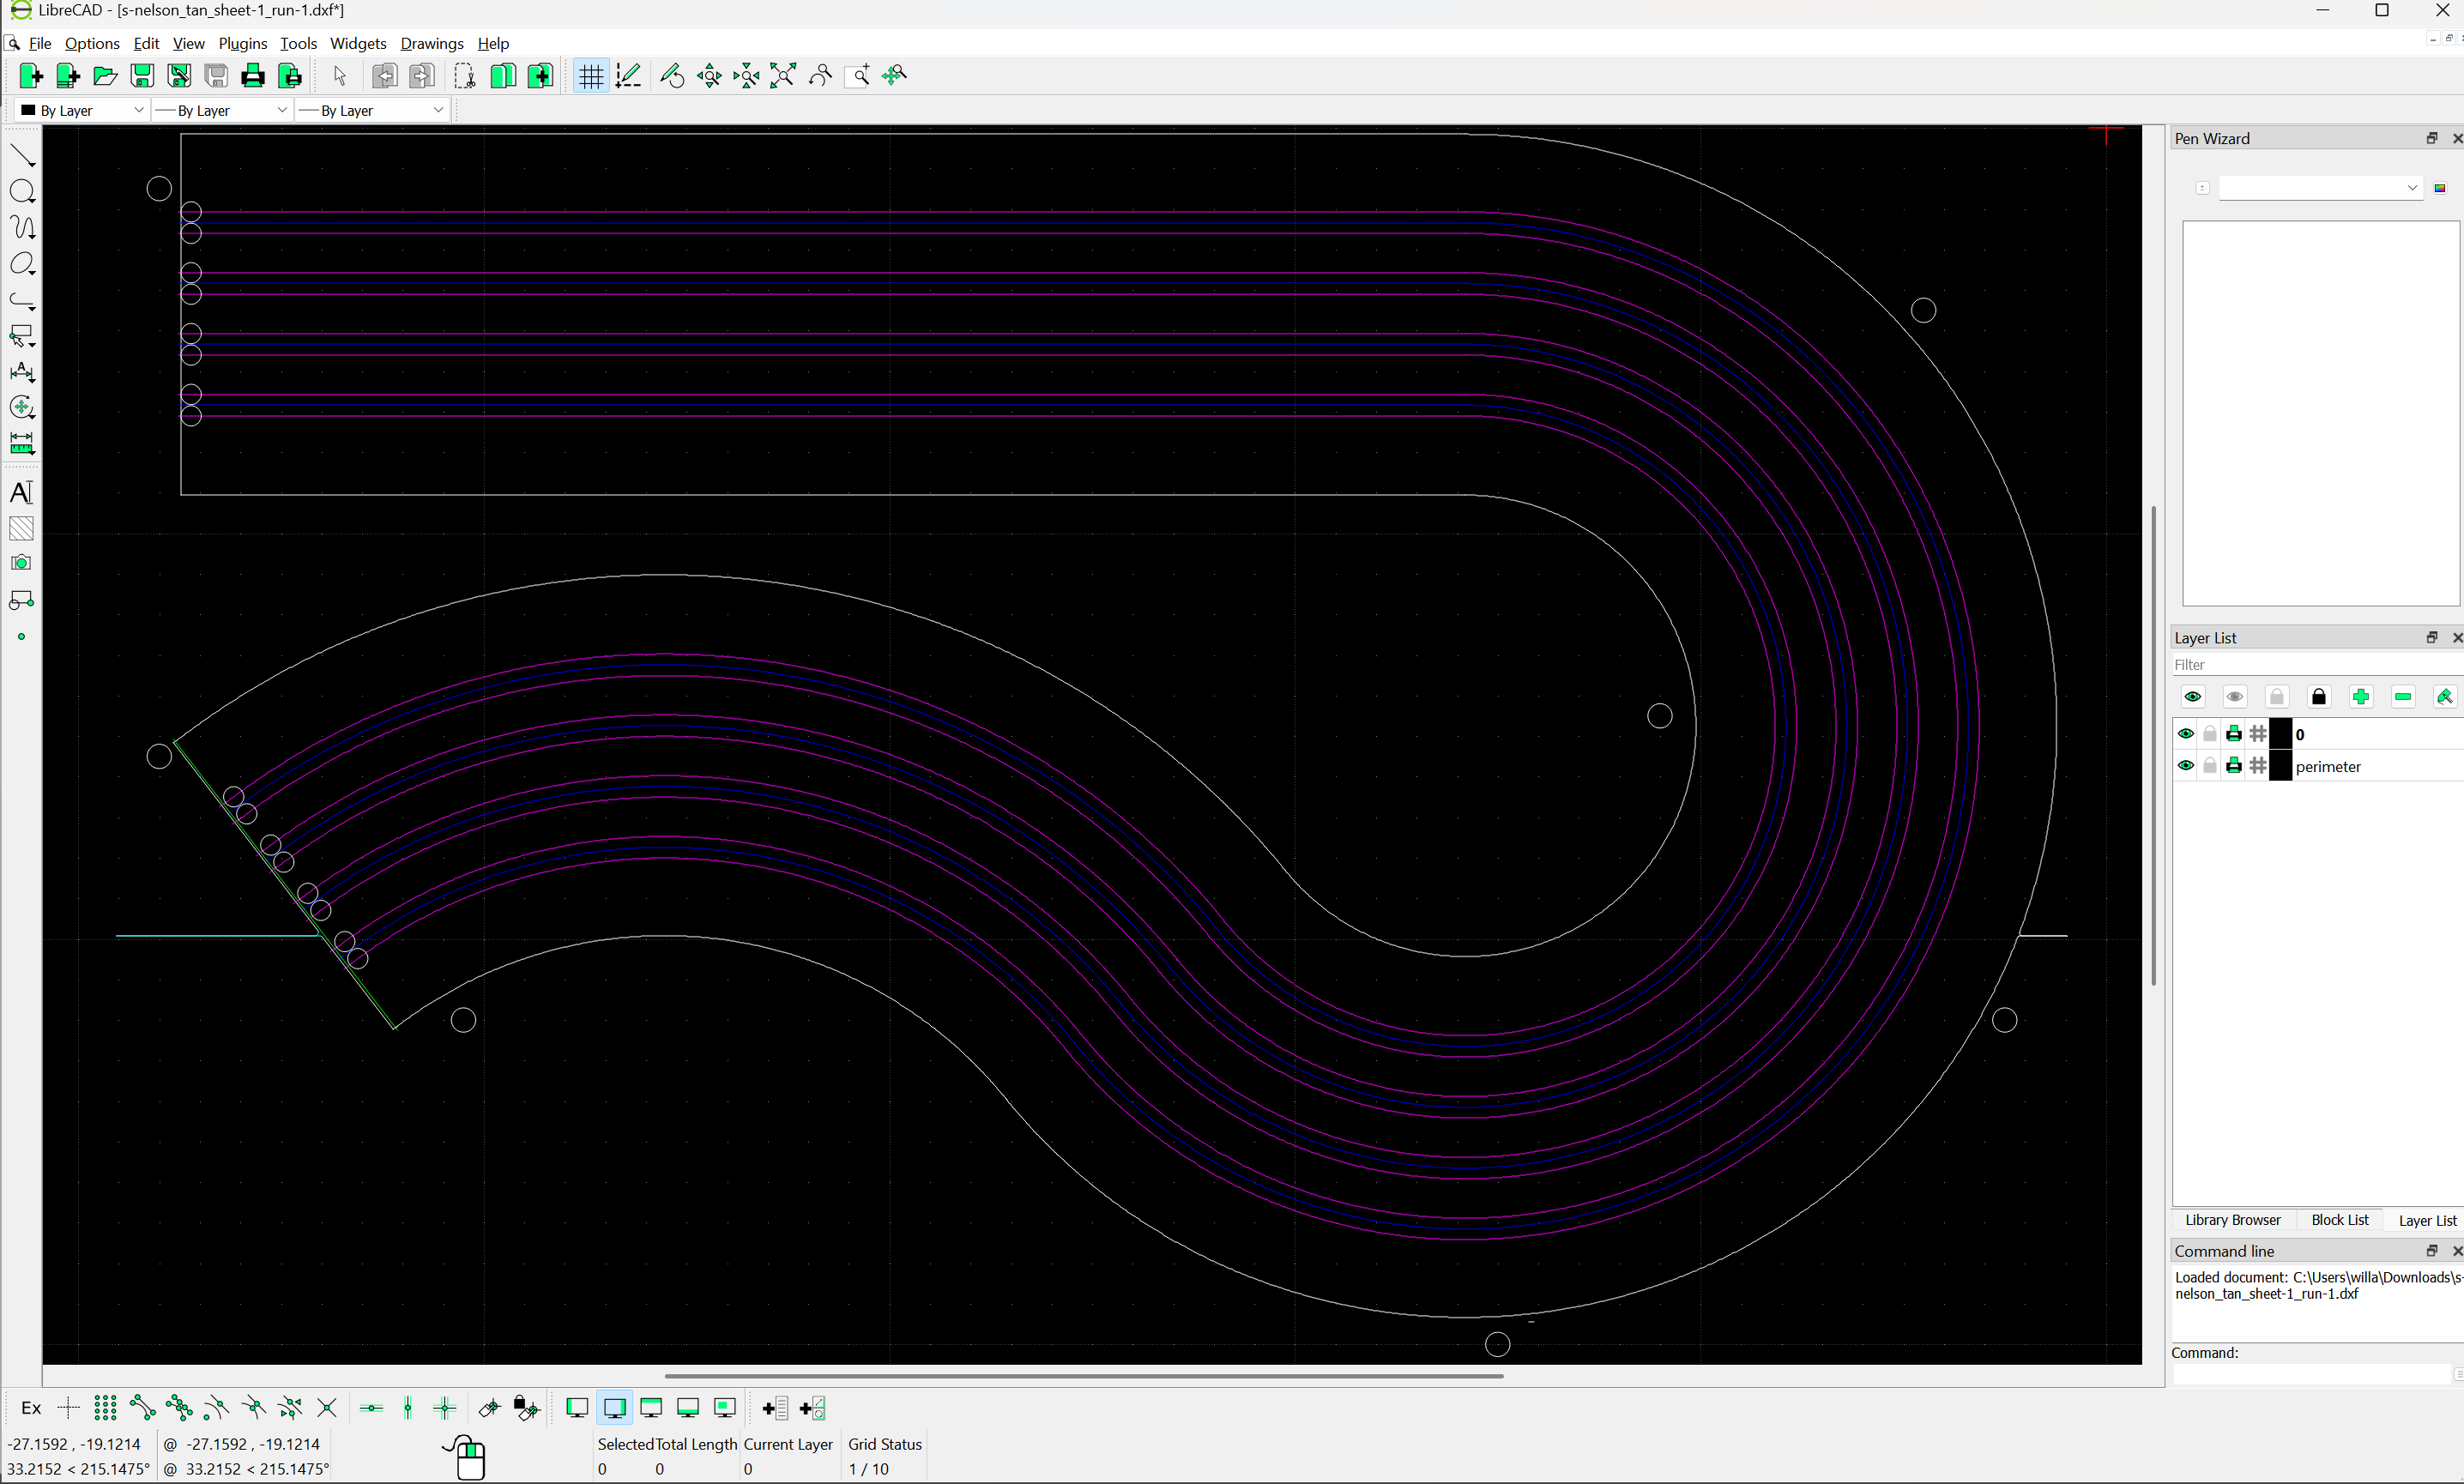Viewport: 2464px width, 1484px height.
Task: Click the Add Layer plus icon
Action: [2361, 697]
